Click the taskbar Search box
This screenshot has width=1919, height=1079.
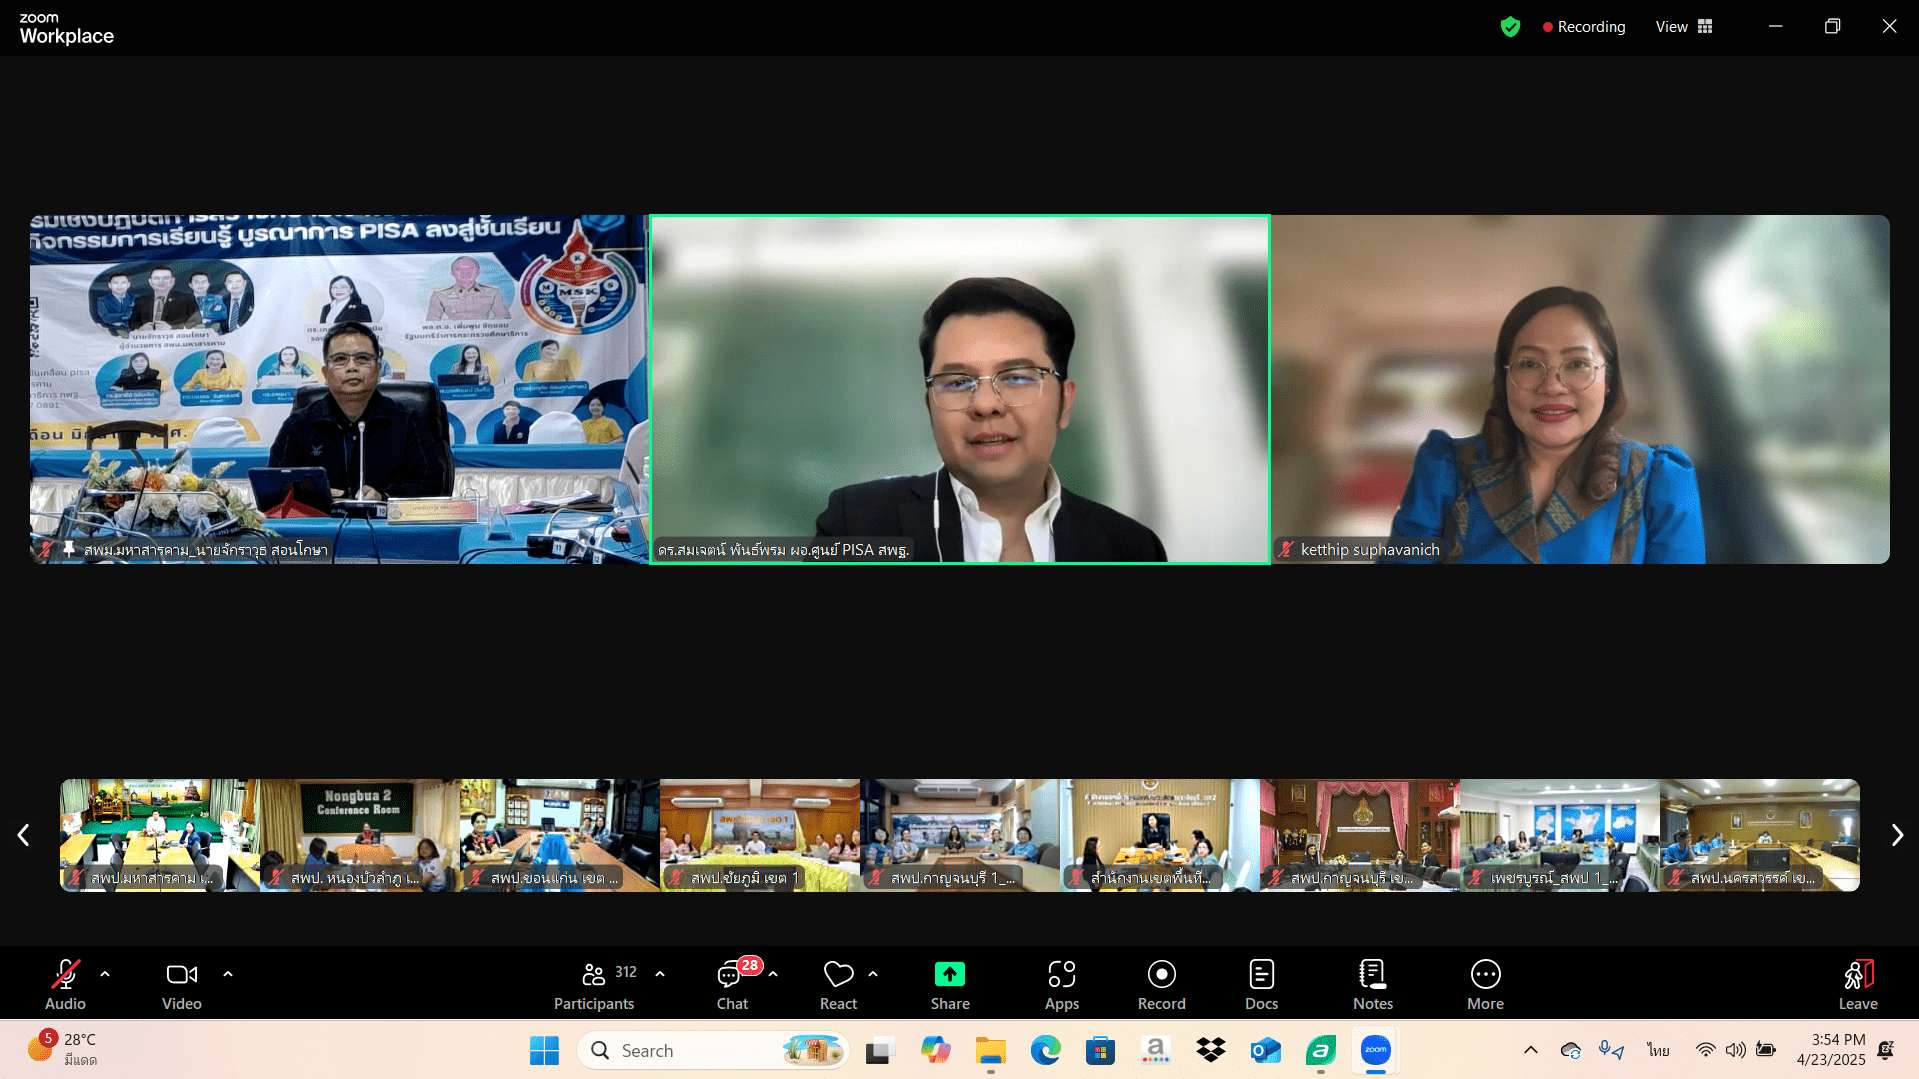point(713,1050)
